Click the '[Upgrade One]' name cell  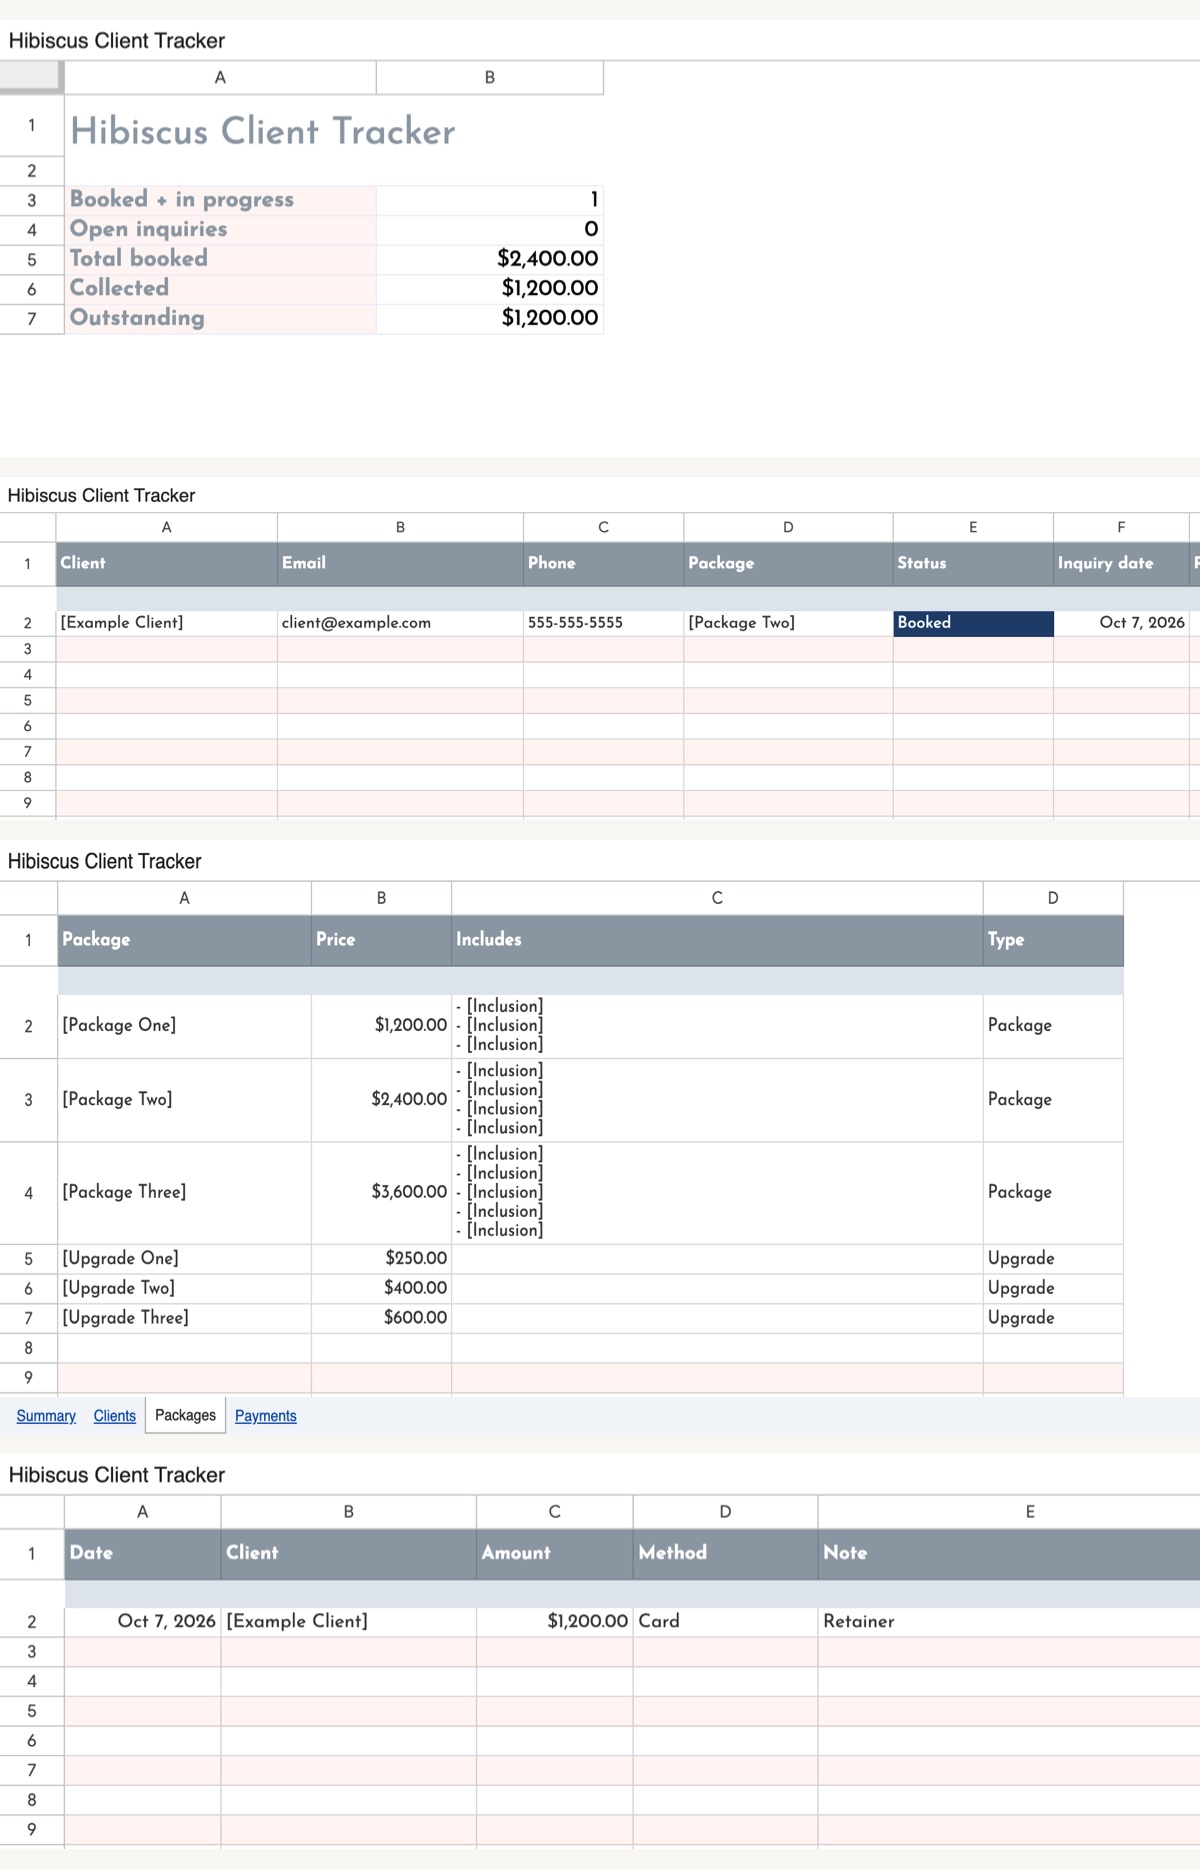[184, 1259]
